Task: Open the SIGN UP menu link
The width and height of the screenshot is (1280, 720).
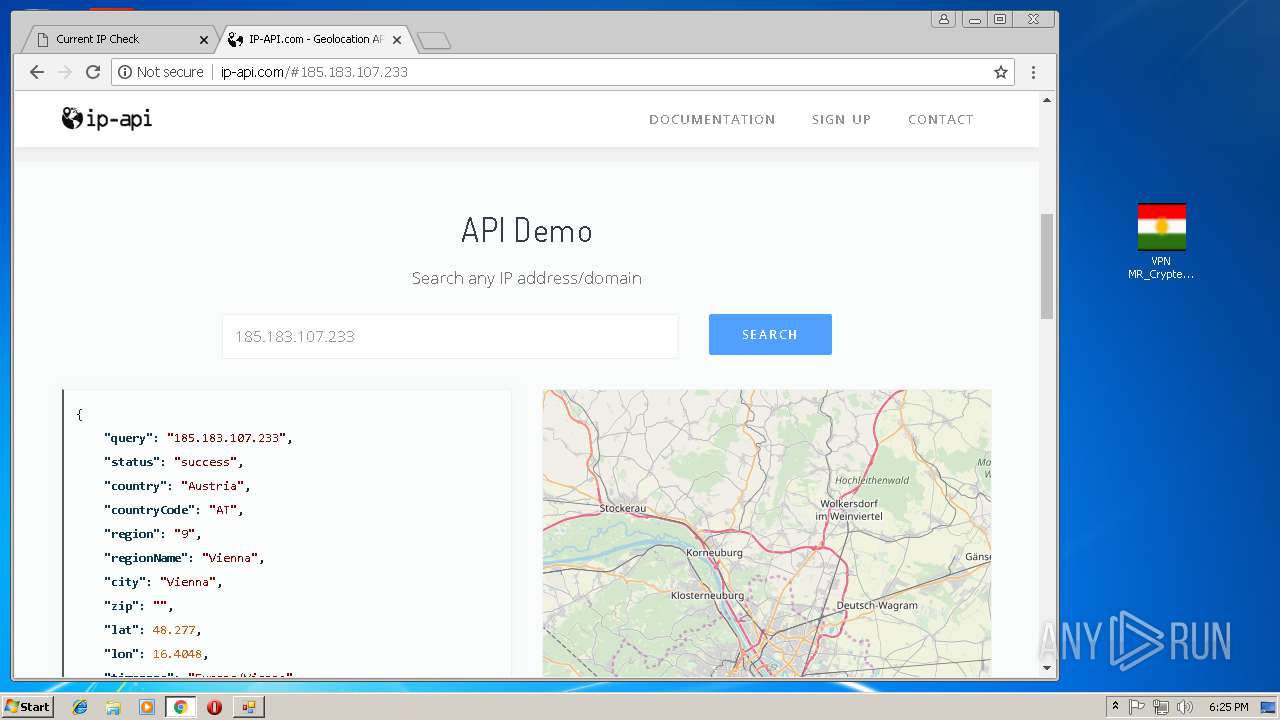Action: coord(841,119)
